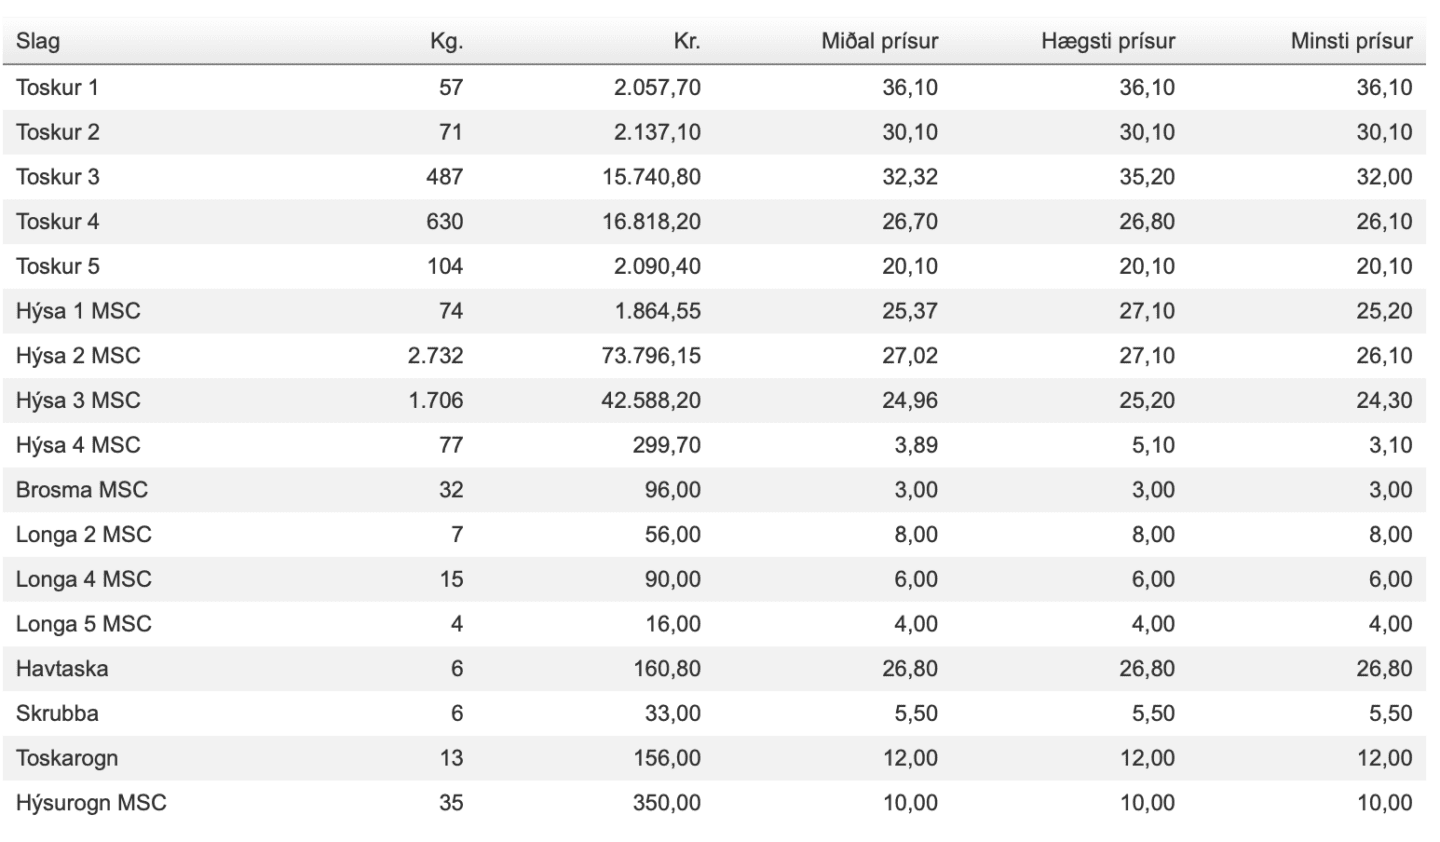Select the 32,32 average price cell

pyautogui.click(x=909, y=177)
